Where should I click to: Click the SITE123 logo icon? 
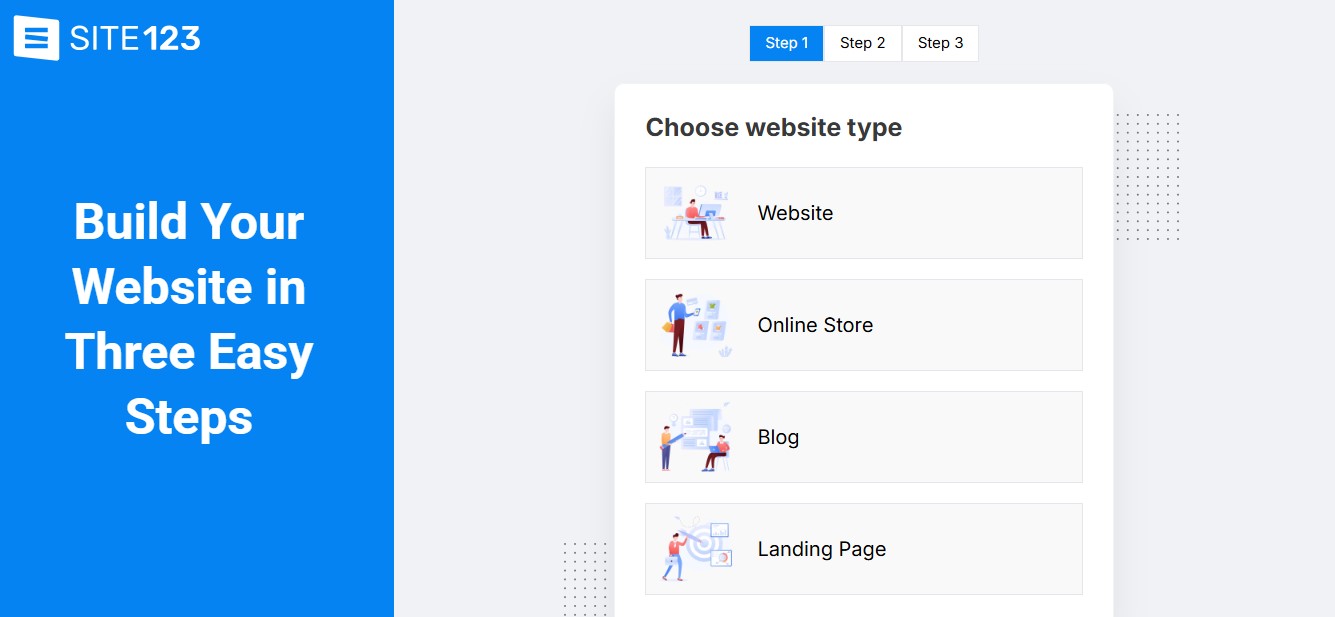[36, 39]
